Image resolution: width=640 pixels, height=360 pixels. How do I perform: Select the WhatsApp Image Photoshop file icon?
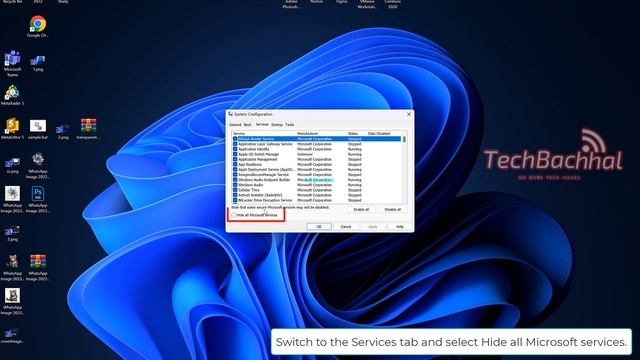click(38, 200)
